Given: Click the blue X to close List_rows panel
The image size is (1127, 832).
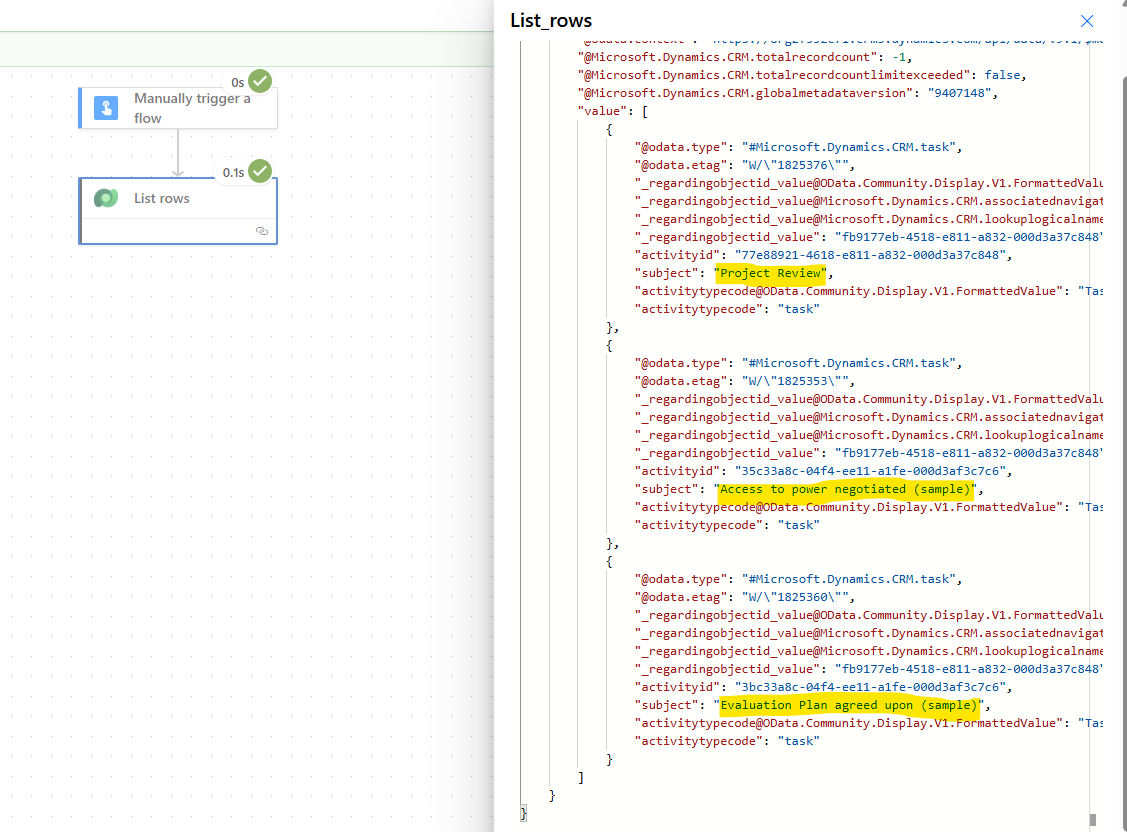Looking at the screenshot, I should tap(1087, 21).
